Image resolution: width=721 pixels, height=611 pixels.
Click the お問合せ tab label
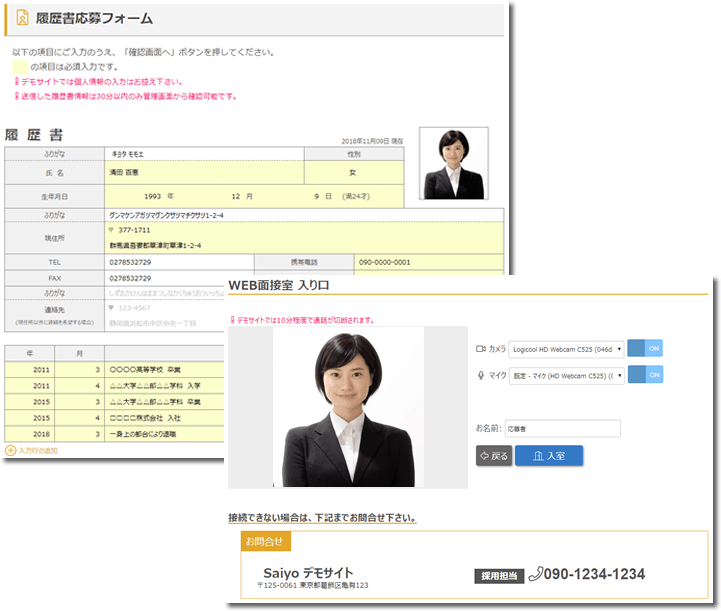(x=266, y=542)
